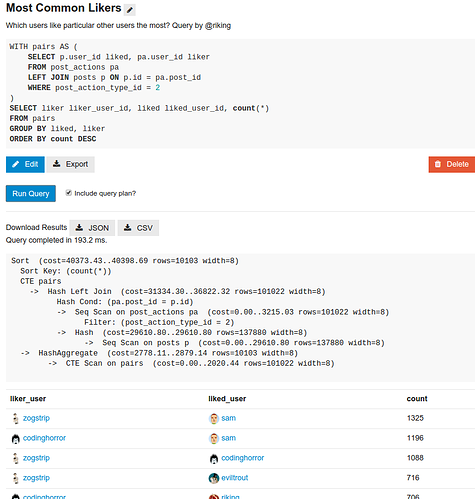475x499 pixels.
Task: Run the query
Action: [31, 193]
